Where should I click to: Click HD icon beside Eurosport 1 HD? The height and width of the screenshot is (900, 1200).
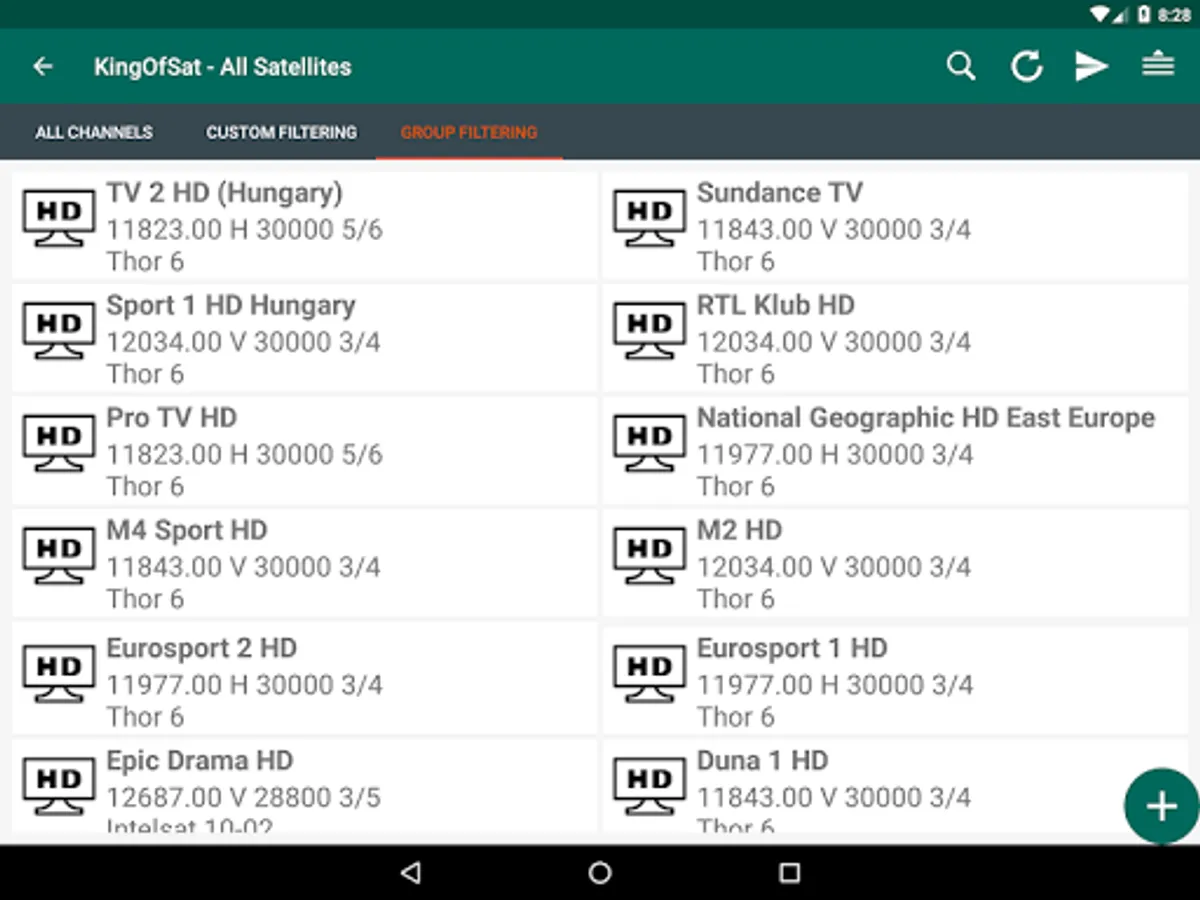(x=650, y=674)
